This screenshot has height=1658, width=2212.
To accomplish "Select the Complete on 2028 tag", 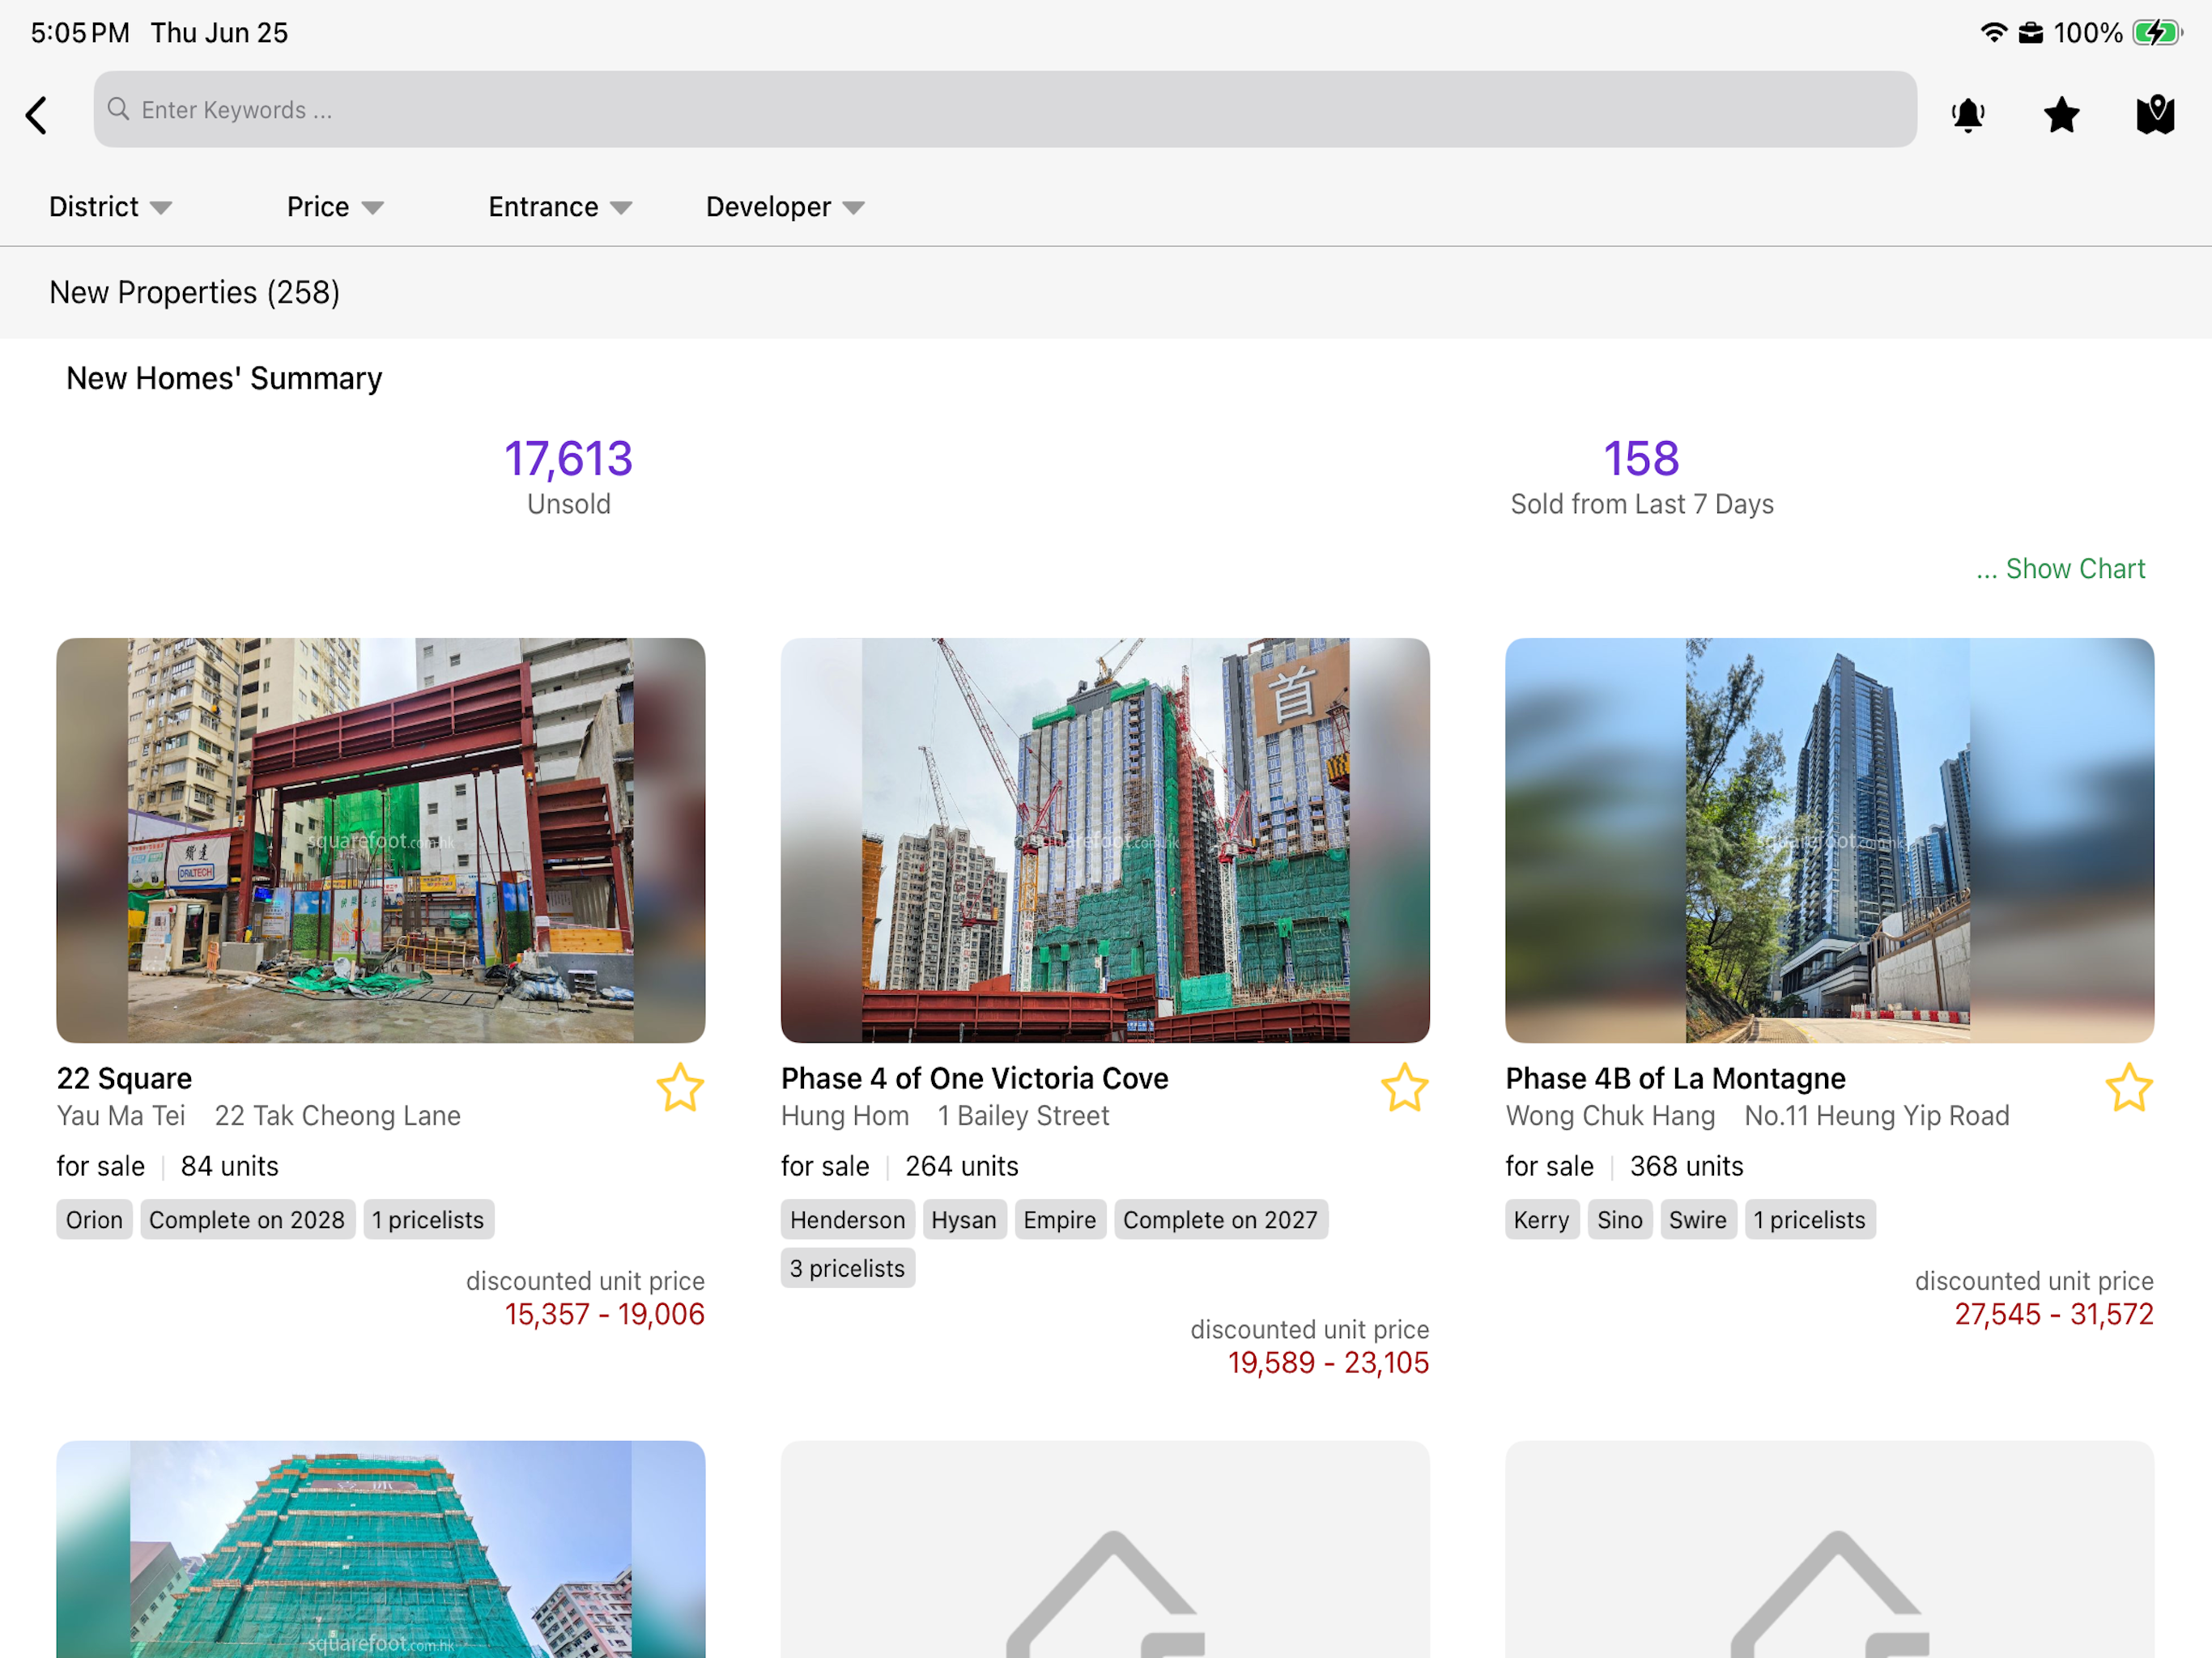I will pos(247,1219).
